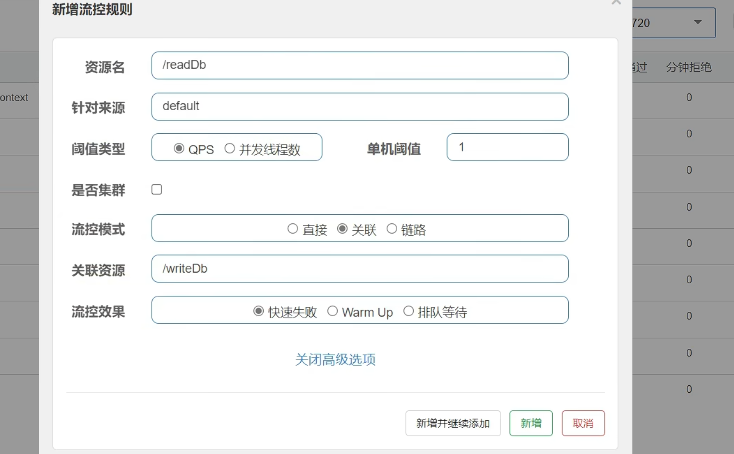Image resolution: width=734 pixels, height=454 pixels.
Task: Close the 新增流控规则 dialog
Action: [616, 2]
